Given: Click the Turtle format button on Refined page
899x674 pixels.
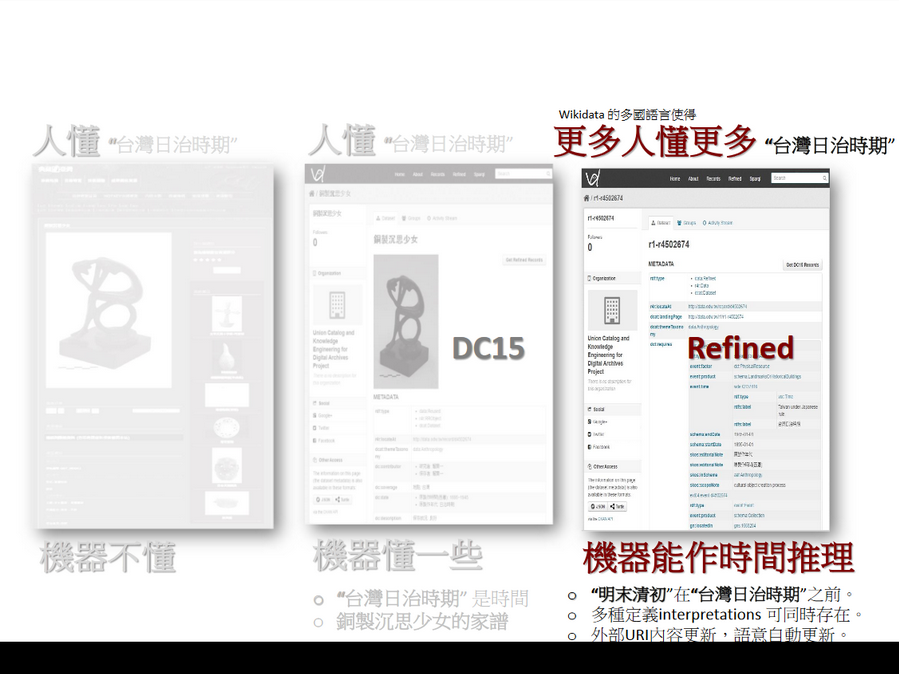Looking at the screenshot, I should tap(617, 507).
